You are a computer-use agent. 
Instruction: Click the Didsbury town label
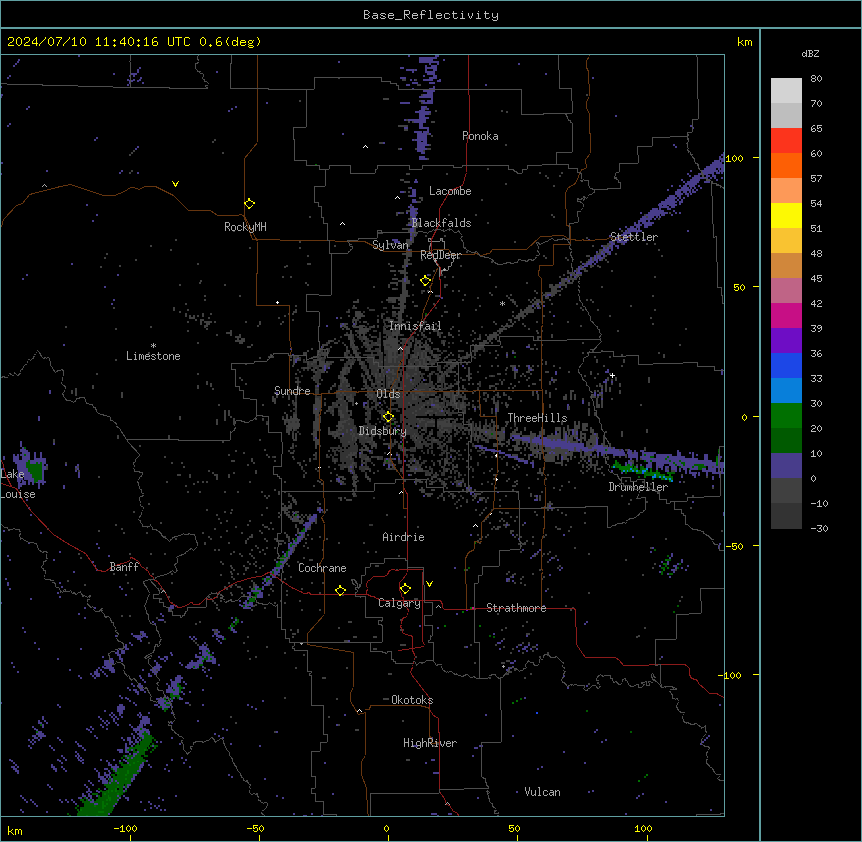[x=383, y=431]
